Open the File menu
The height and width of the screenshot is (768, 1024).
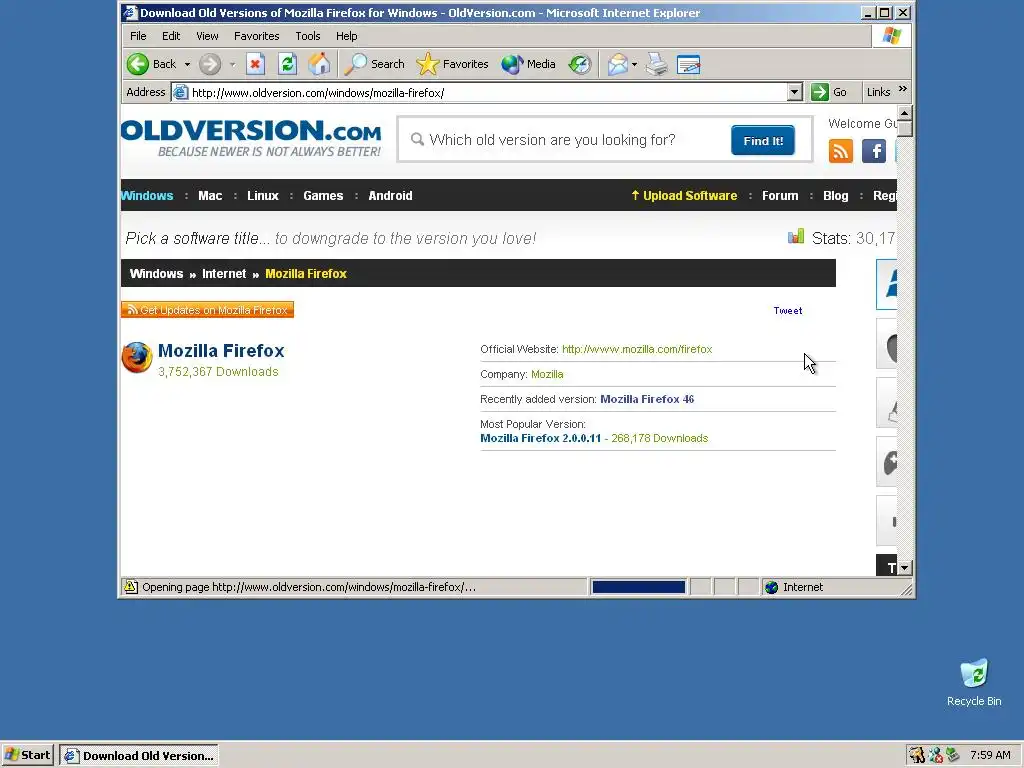click(138, 36)
